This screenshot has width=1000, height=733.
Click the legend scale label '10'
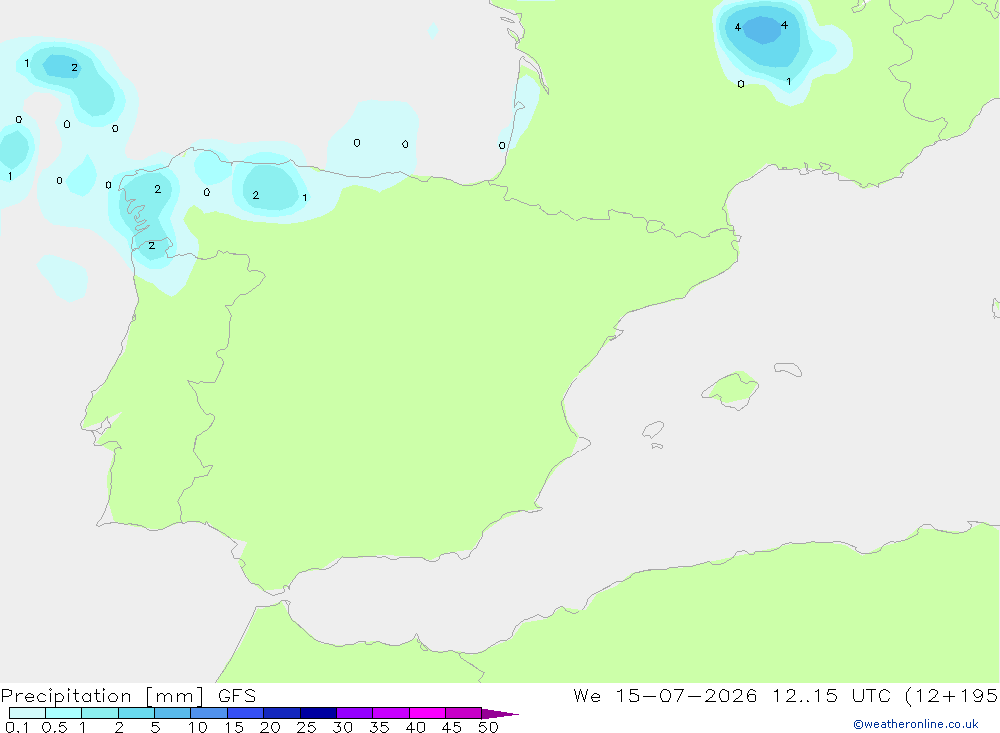pyautogui.click(x=198, y=727)
